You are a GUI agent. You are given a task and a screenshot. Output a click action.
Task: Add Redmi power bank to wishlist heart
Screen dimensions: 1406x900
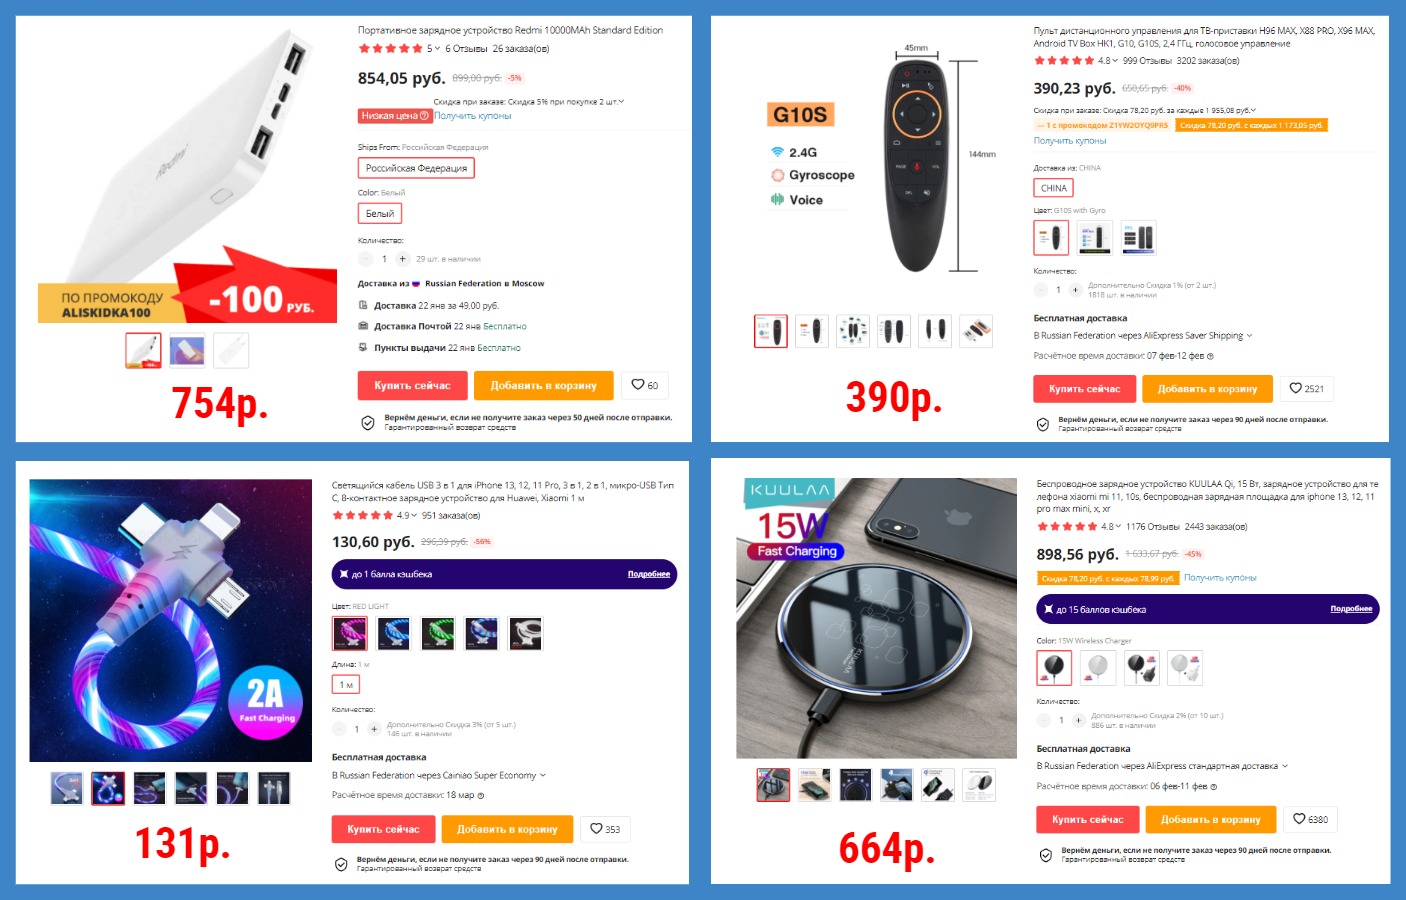(x=645, y=385)
